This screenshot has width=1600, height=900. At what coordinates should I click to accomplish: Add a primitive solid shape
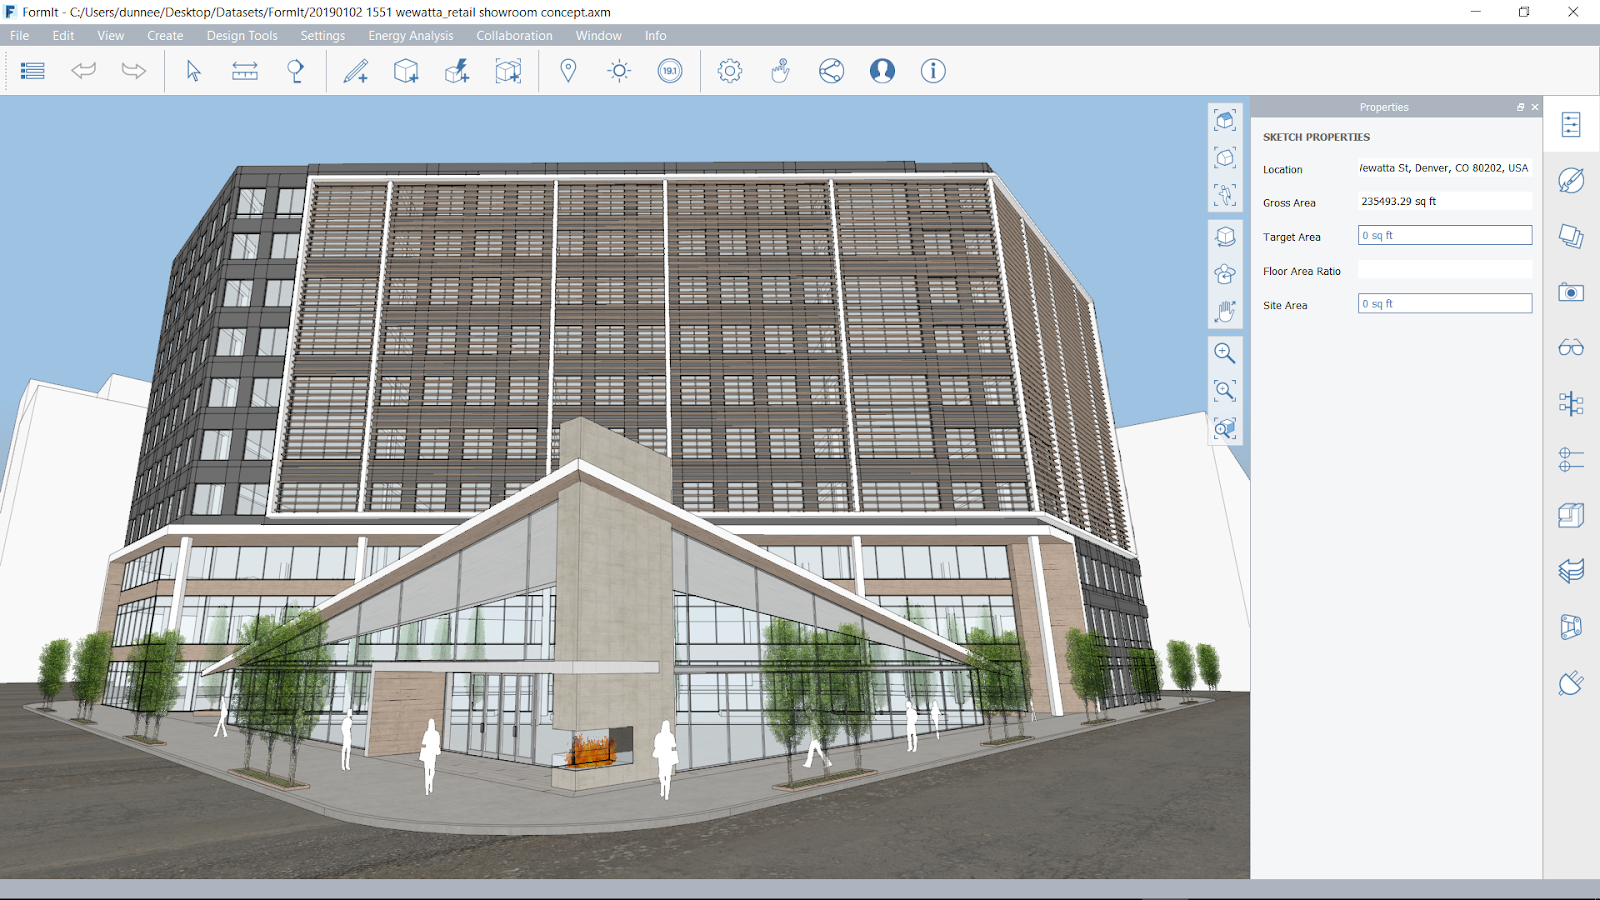pos(406,71)
